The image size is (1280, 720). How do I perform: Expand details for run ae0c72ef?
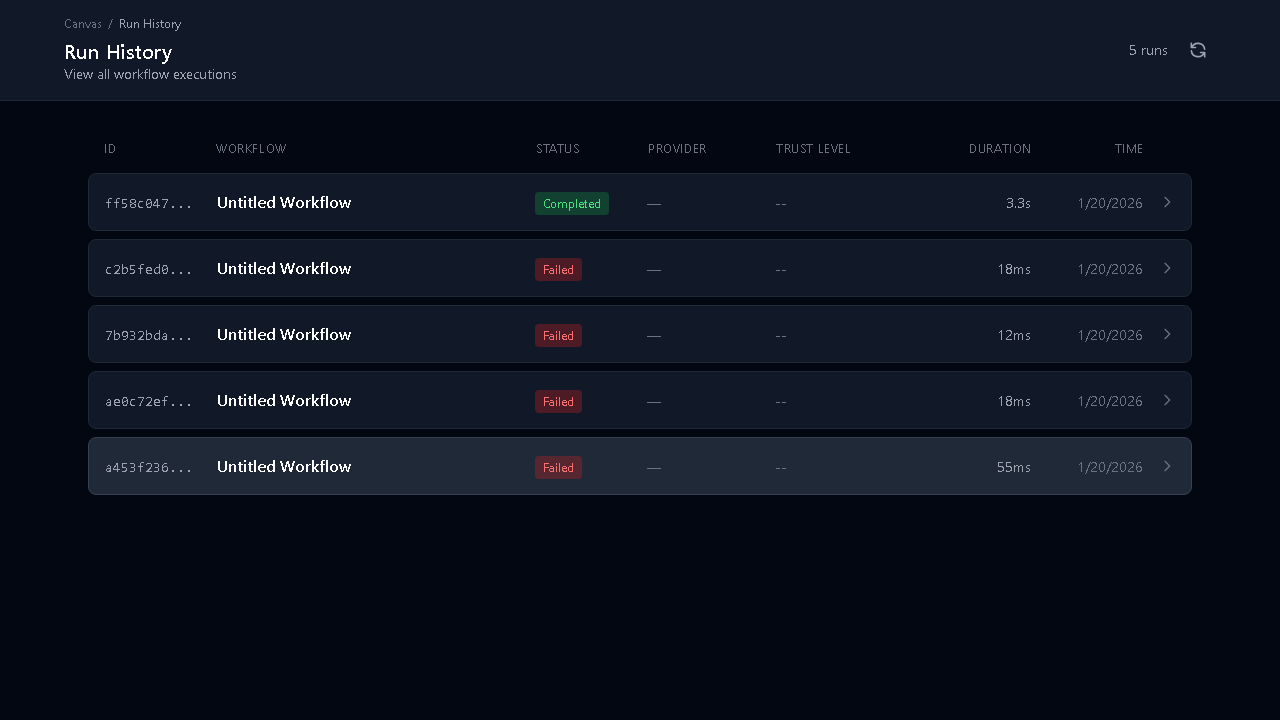click(x=1167, y=400)
